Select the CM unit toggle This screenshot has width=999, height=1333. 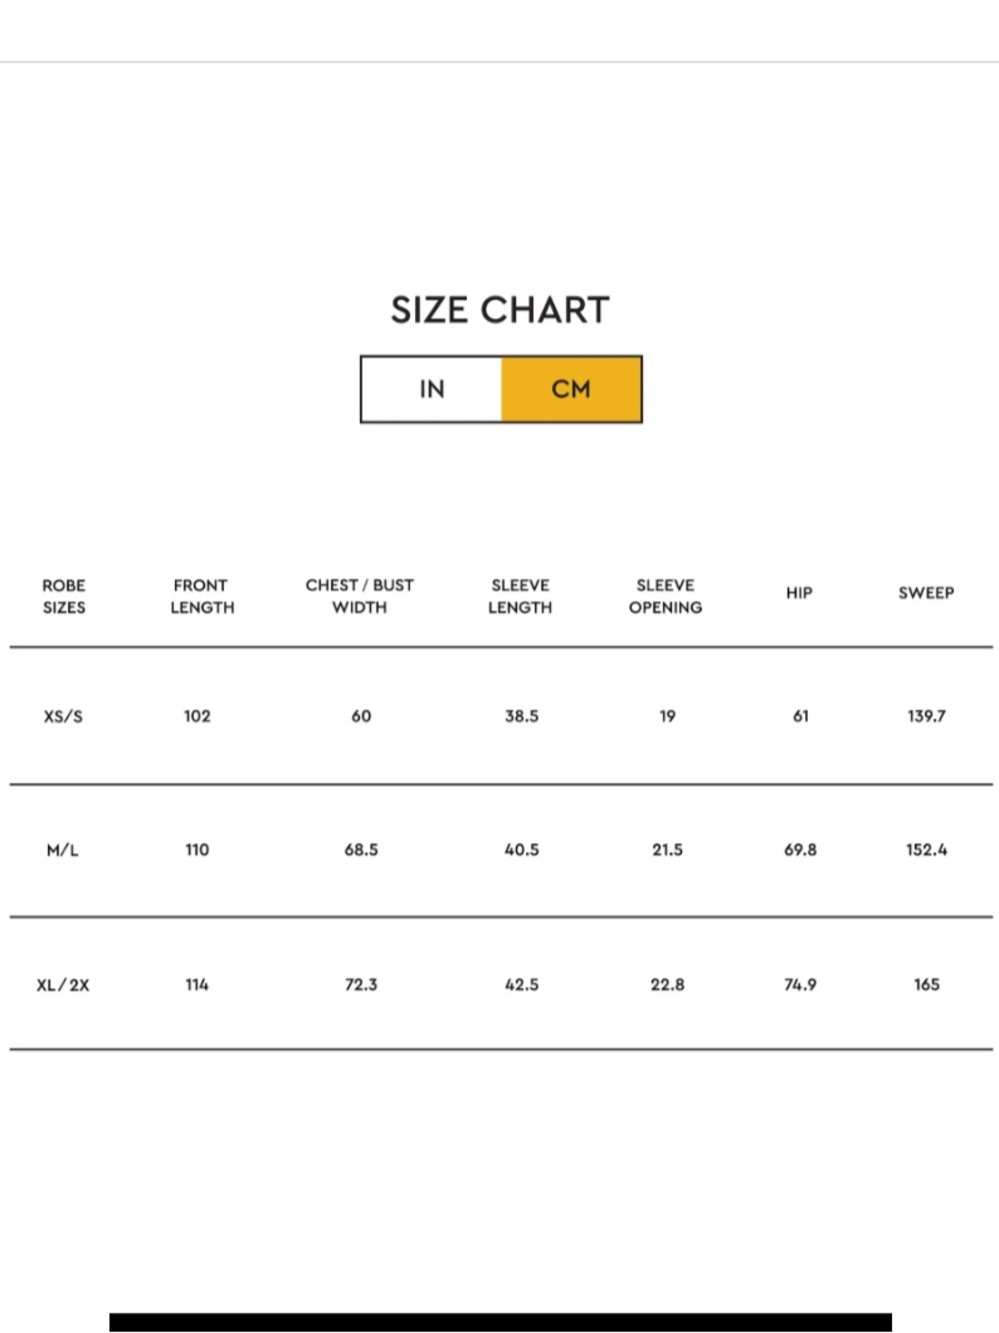click(571, 389)
